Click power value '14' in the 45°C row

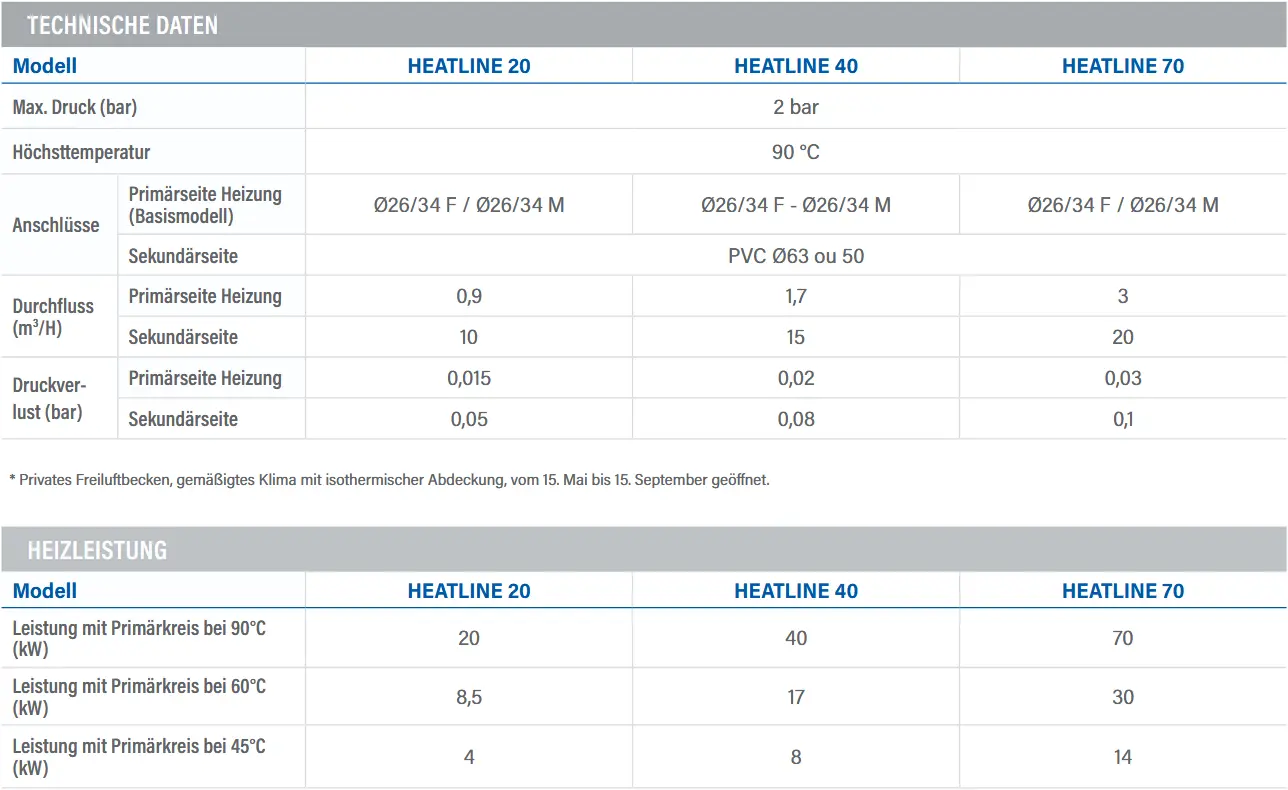point(1123,757)
